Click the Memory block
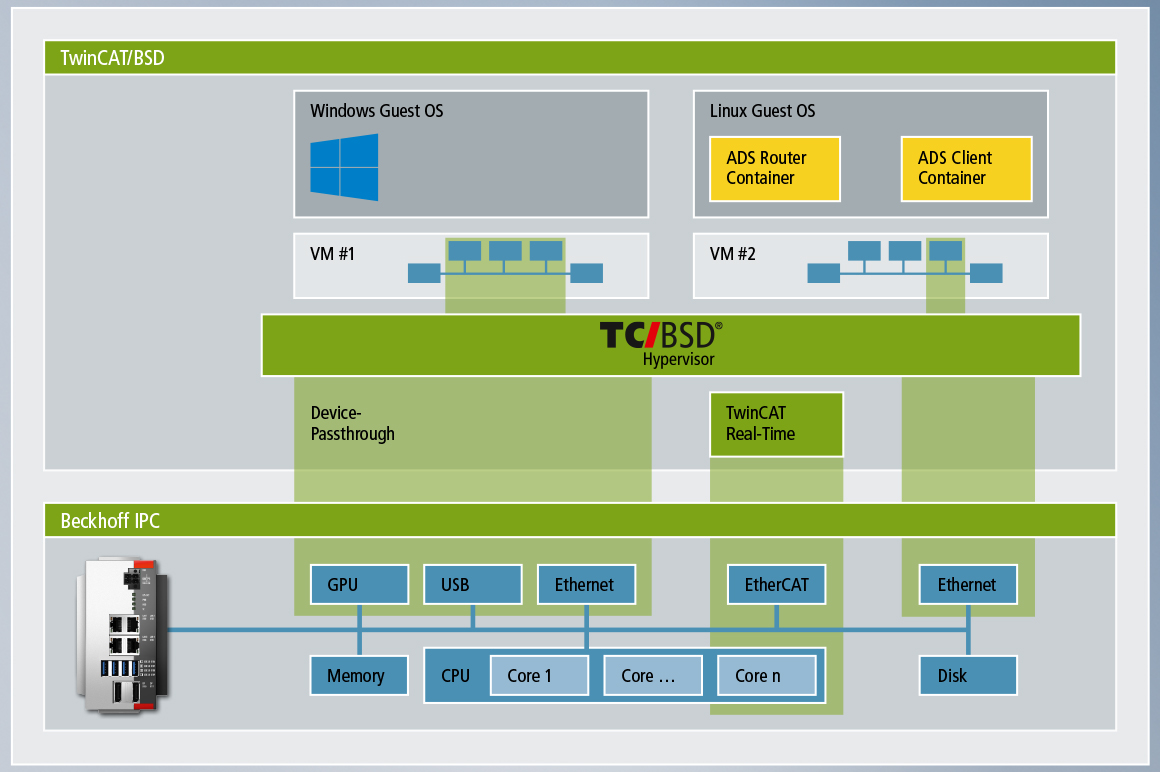This screenshot has width=1160, height=772. 359,675
